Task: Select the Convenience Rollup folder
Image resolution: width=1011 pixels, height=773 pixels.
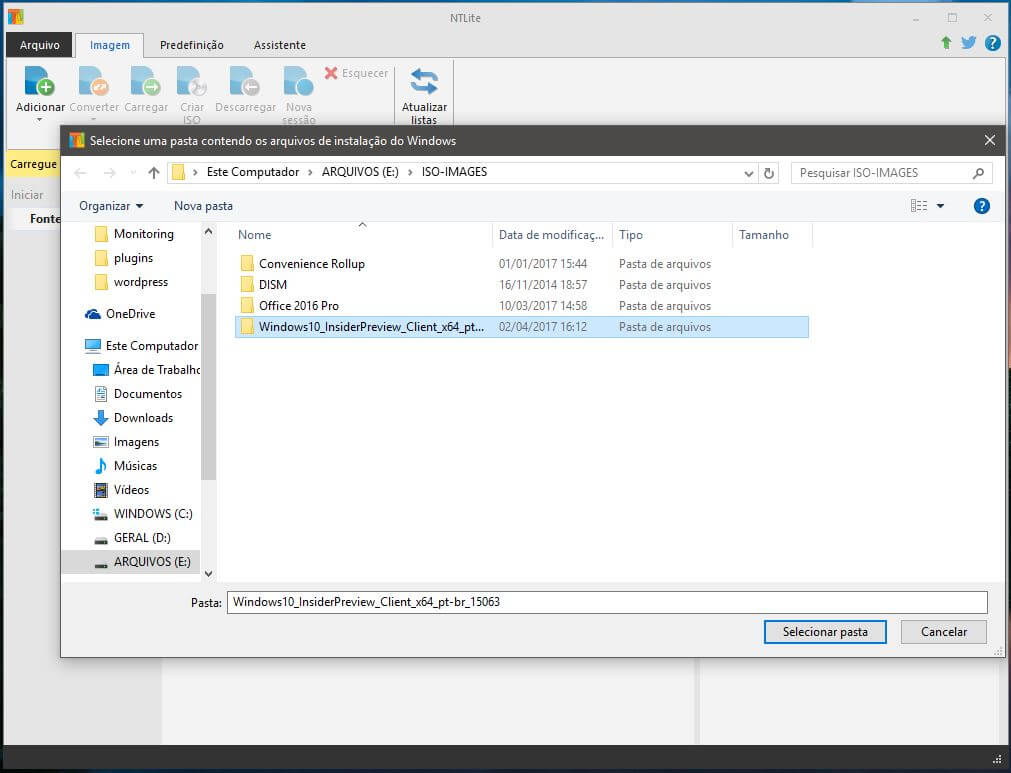Action: coord(522,264)
